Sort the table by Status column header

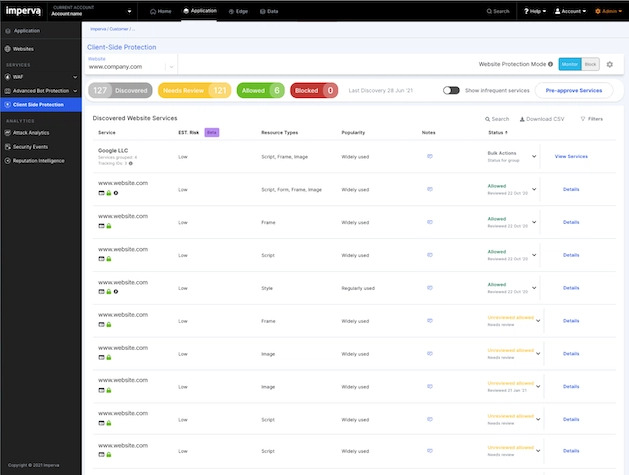point(497,132)
